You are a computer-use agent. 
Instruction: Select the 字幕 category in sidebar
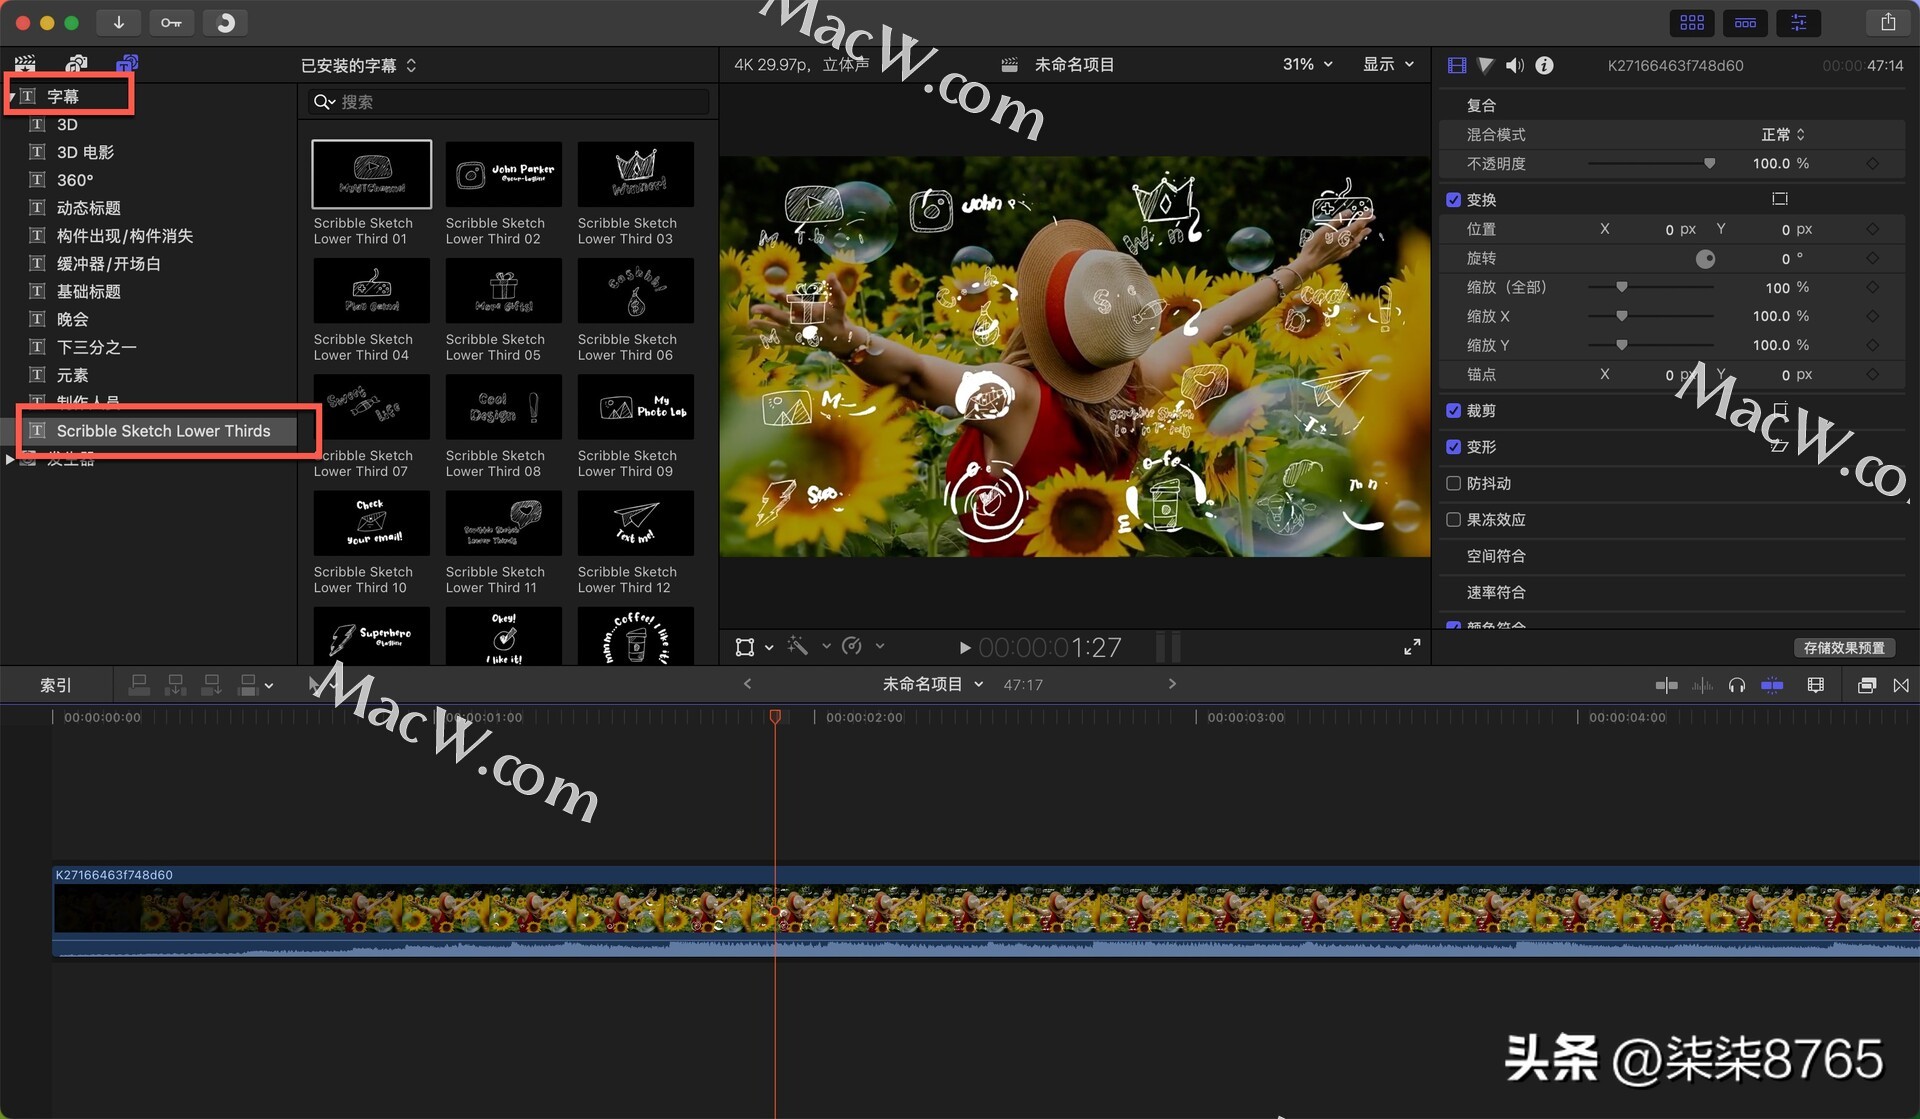point(65,96)
